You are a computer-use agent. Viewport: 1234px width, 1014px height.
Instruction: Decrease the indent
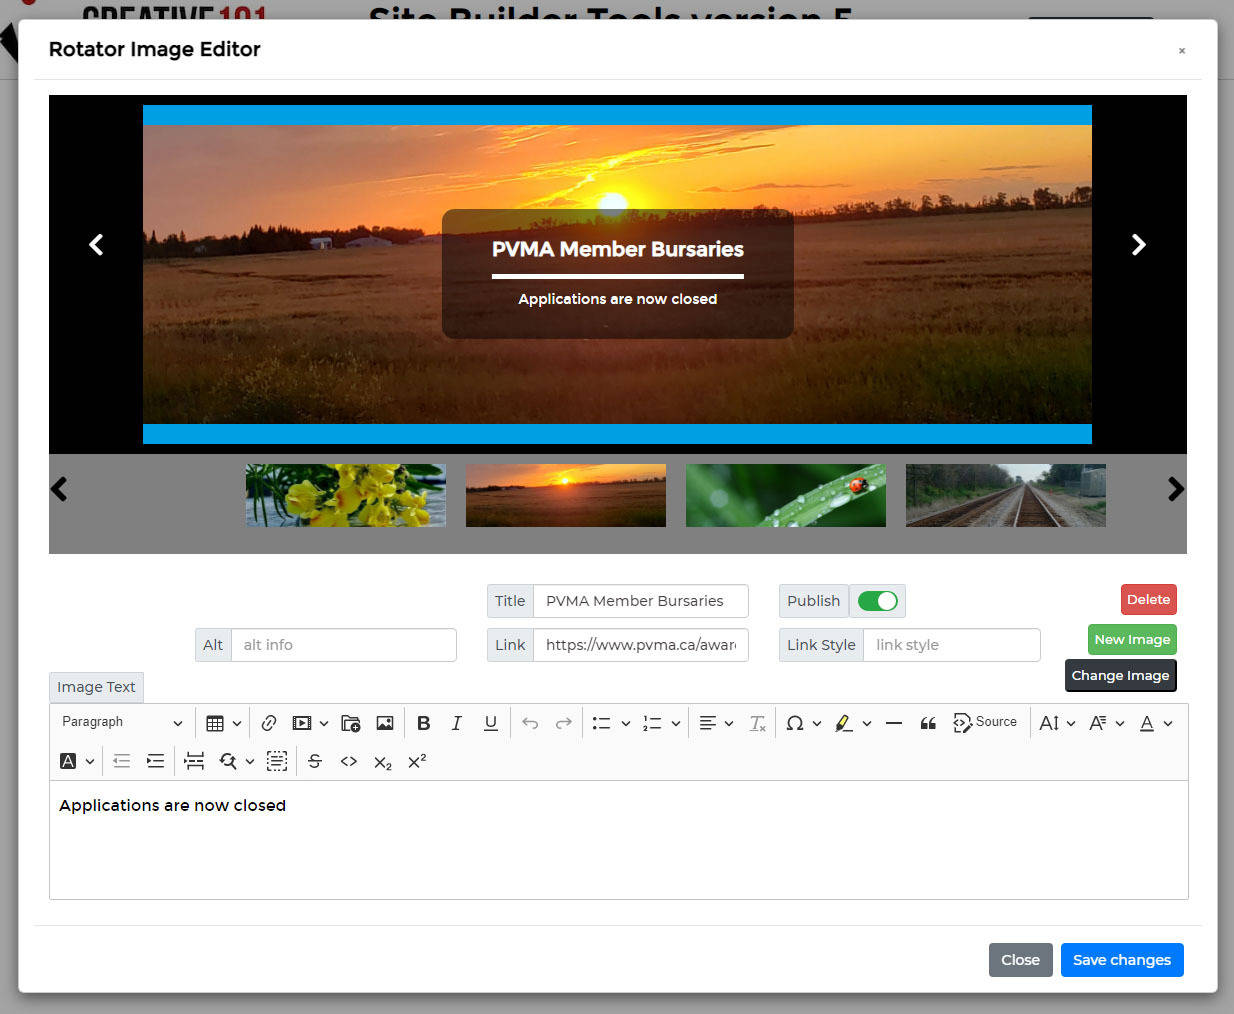coord(121,761)
